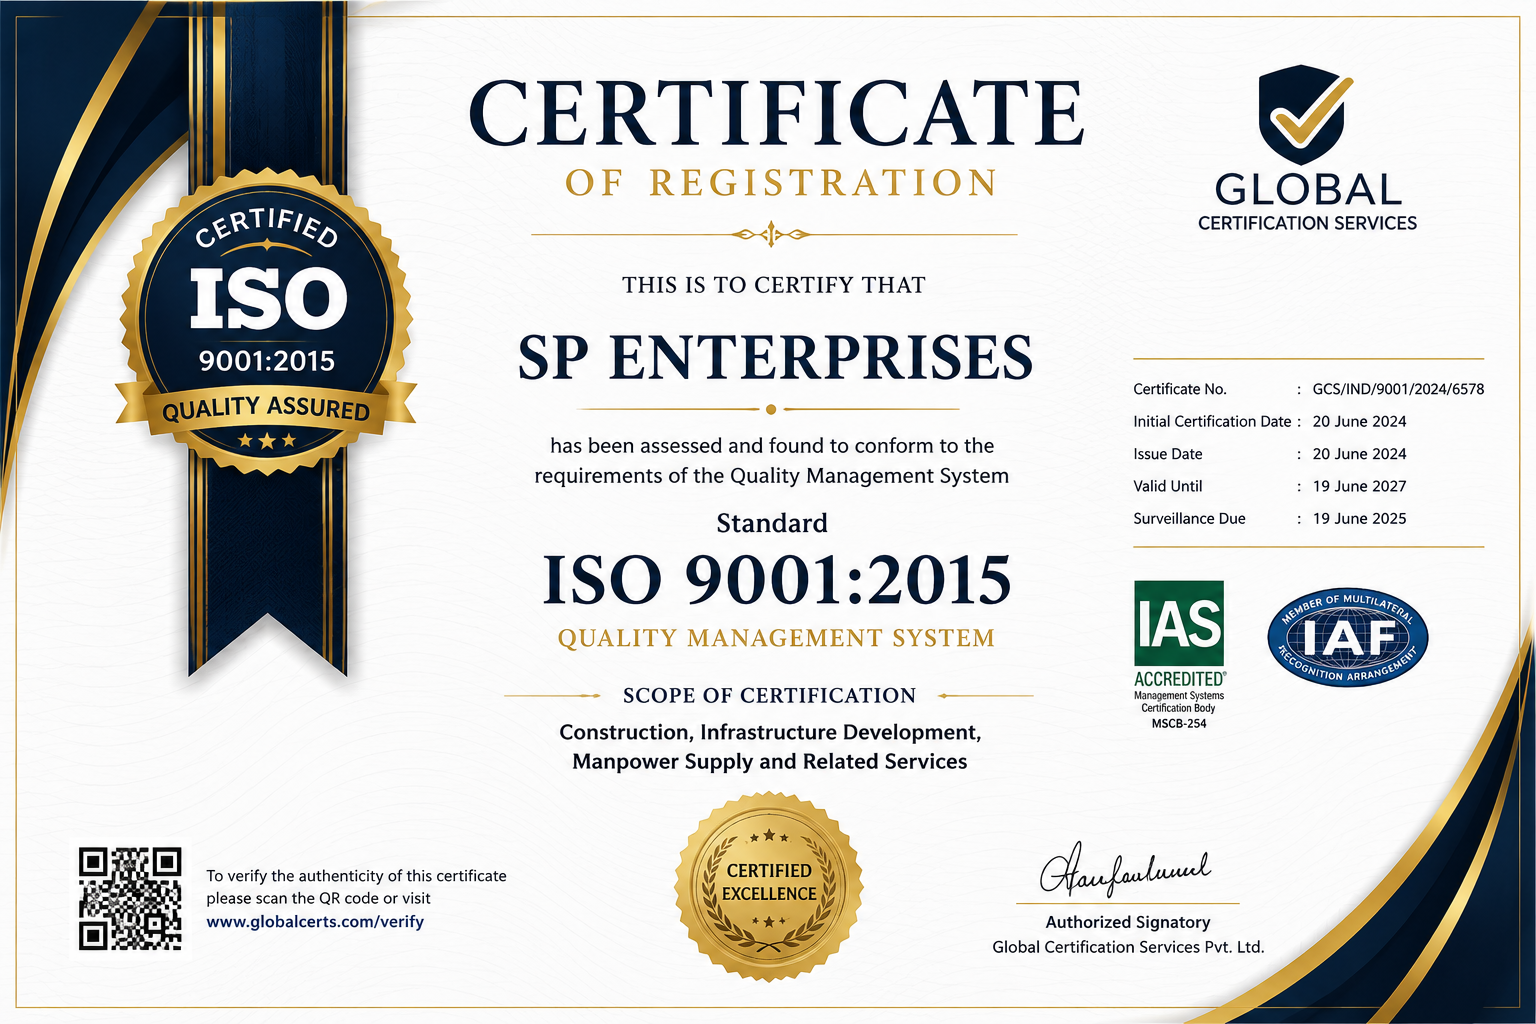
Task: Click the 'has been assessed and found' line
Action: coord(772,446)
